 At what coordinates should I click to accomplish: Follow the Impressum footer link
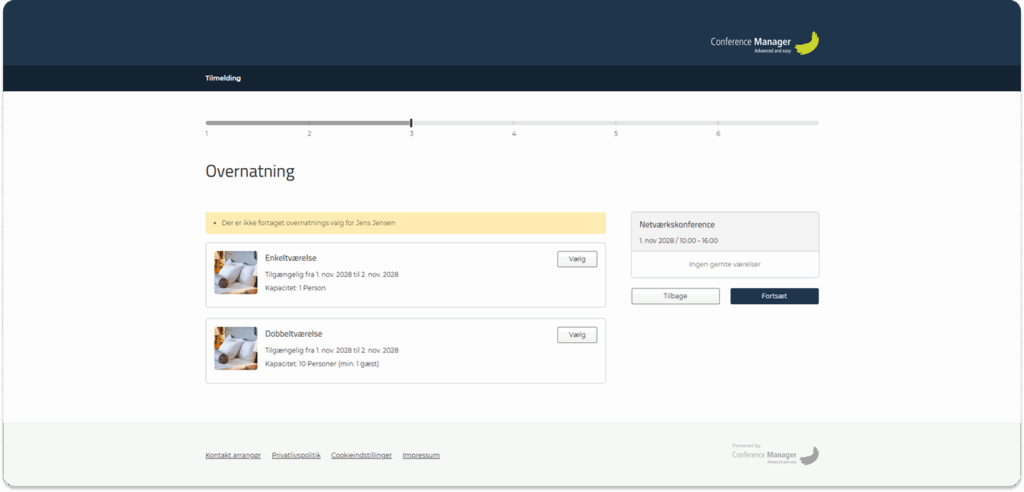click(421, 455)
